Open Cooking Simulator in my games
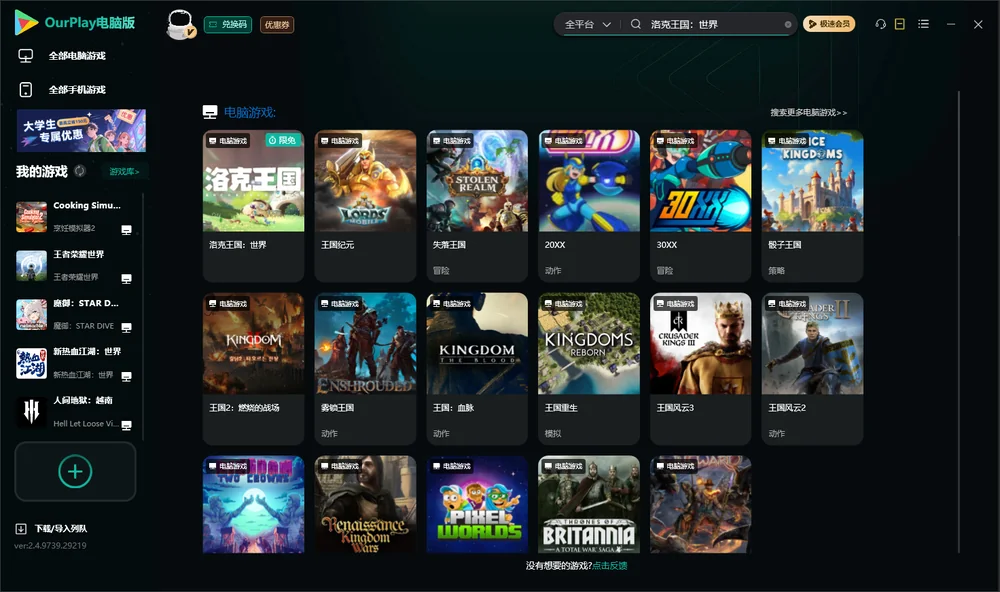1000x592 pixels. click(x=75, y=217)
